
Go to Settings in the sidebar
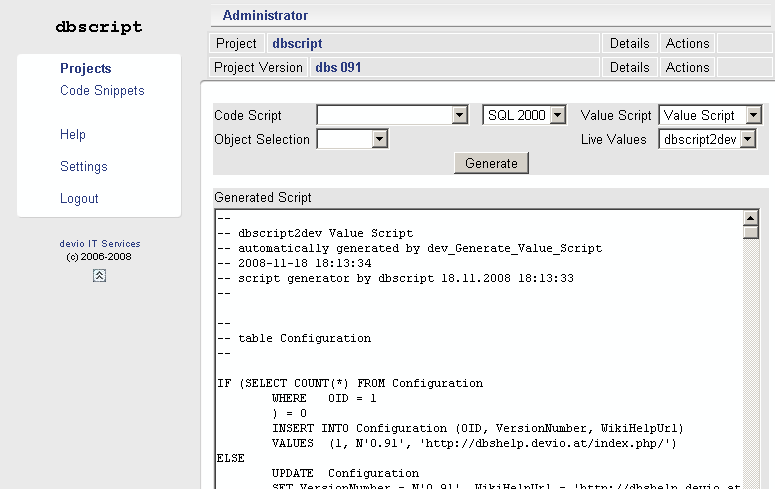click(84, 167)
